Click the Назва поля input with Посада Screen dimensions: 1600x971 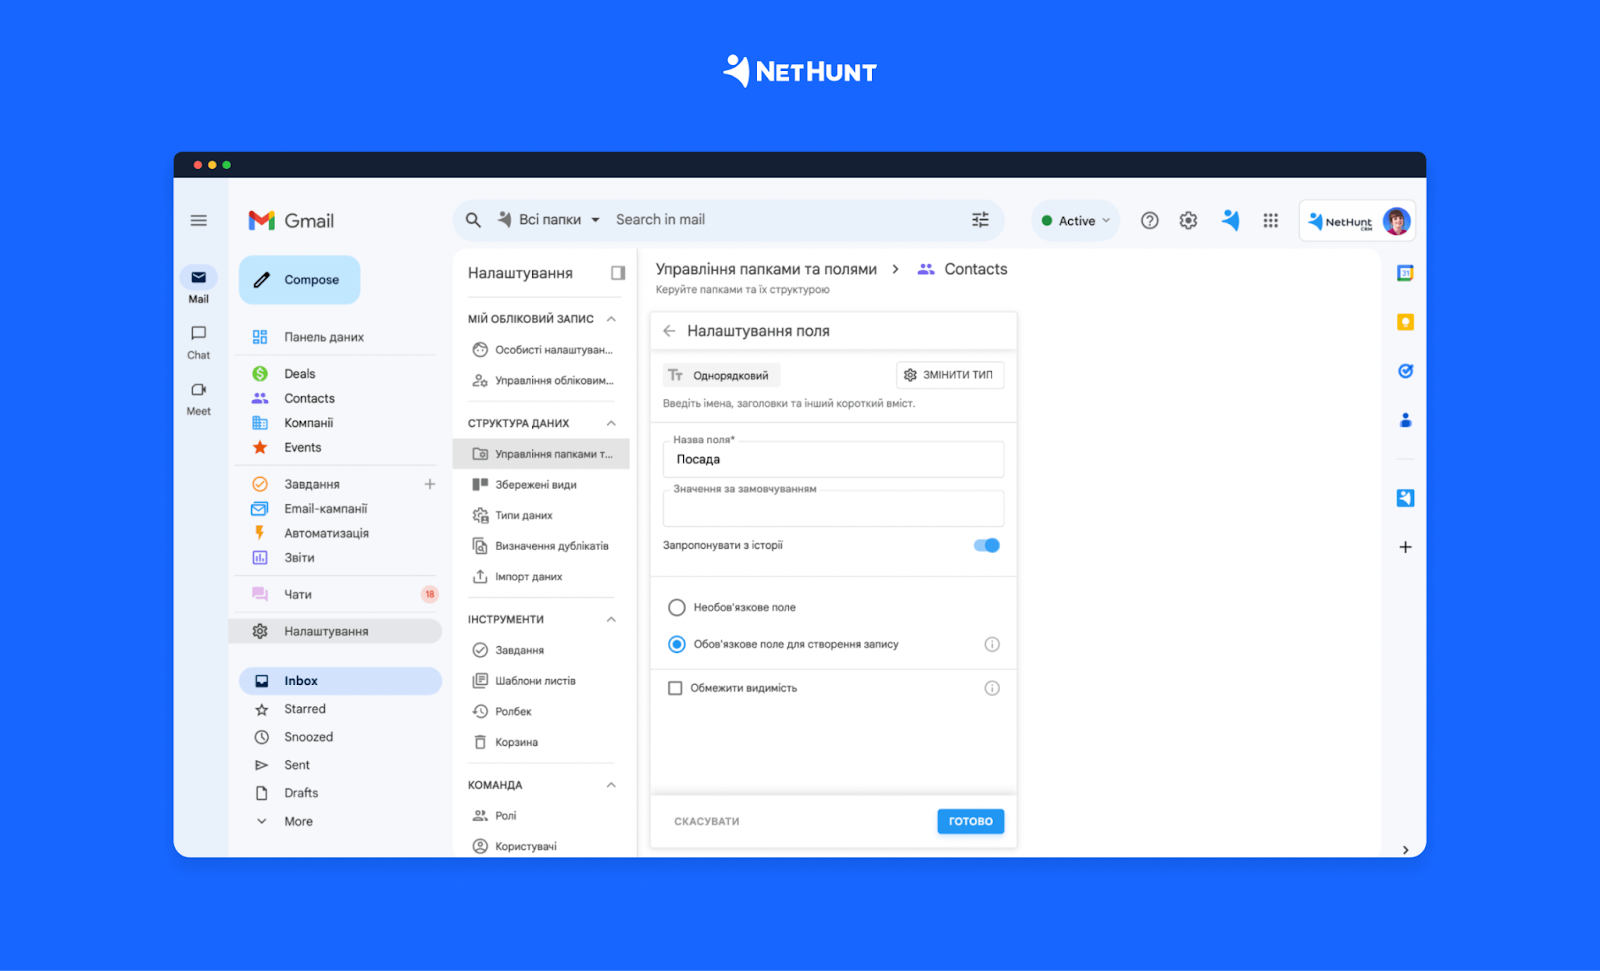(x=833, y=459)
